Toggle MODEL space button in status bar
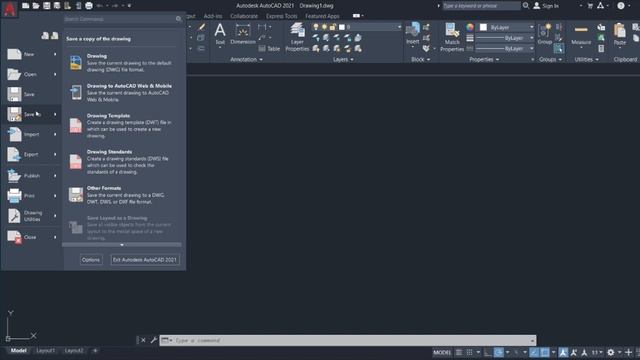 (442, 352)
